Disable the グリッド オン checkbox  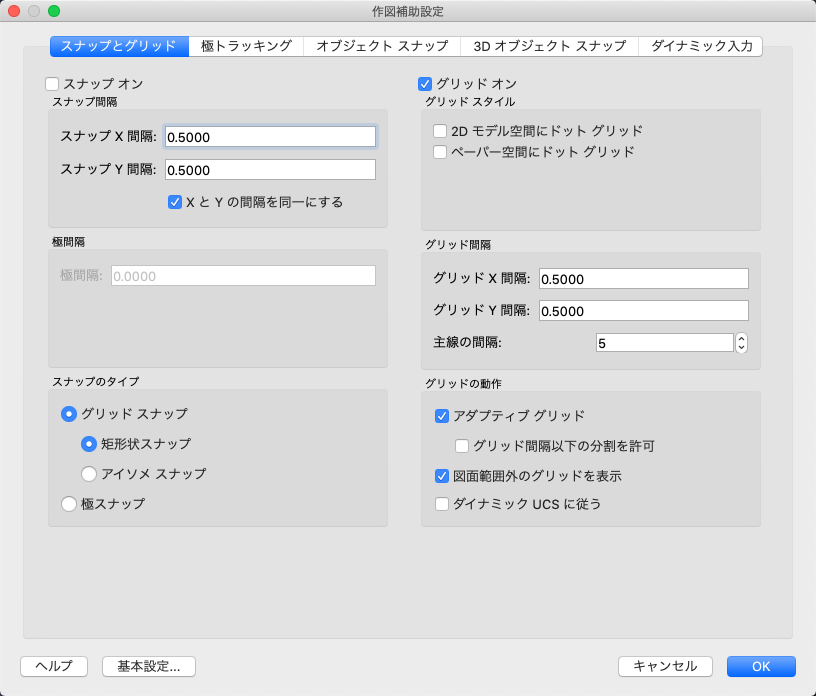(425, 84)
